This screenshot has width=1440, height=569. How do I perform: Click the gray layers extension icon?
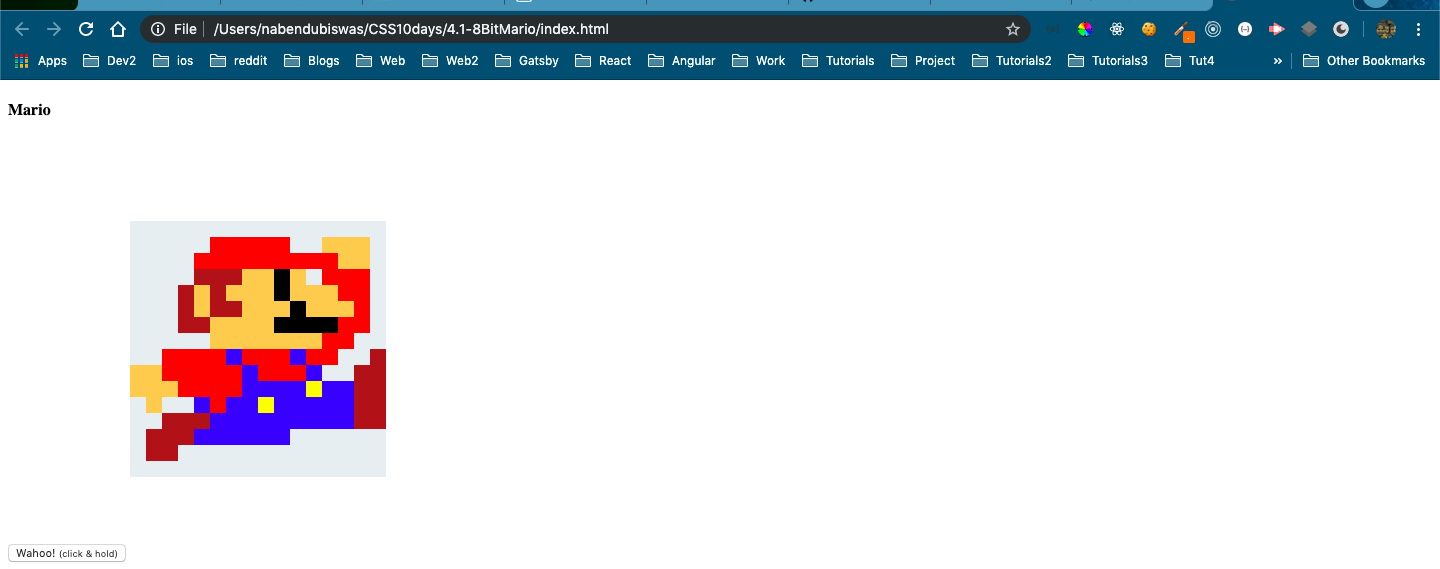[1309, 29]
